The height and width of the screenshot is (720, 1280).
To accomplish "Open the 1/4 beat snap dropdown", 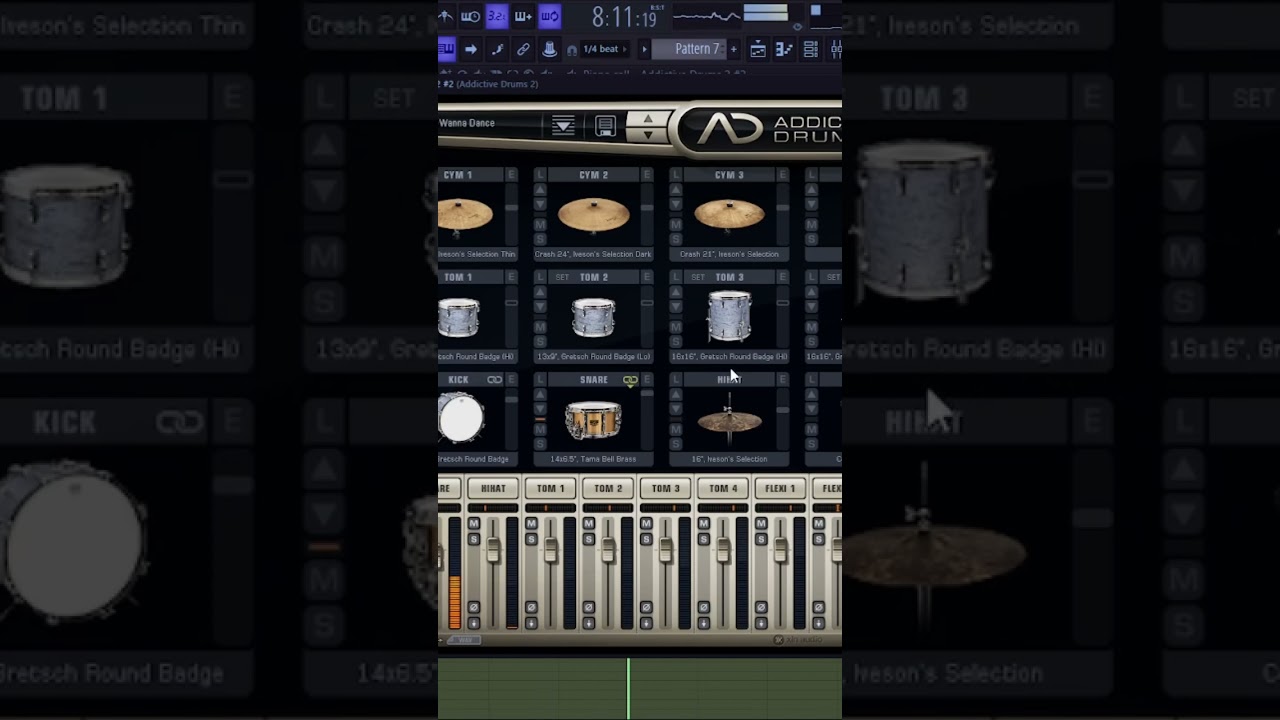I will tap(605, 49).
